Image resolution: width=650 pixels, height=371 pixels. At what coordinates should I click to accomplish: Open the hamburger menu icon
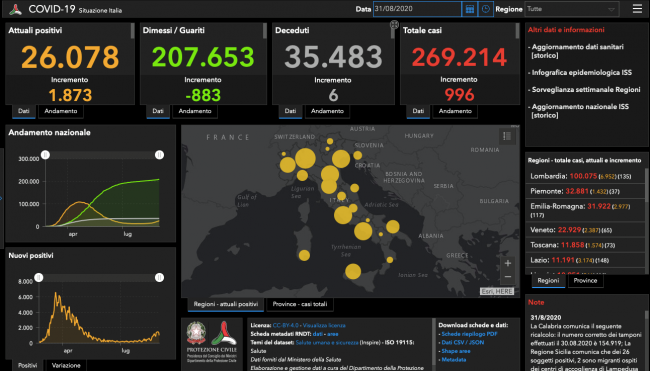click(x=637, y=9)
